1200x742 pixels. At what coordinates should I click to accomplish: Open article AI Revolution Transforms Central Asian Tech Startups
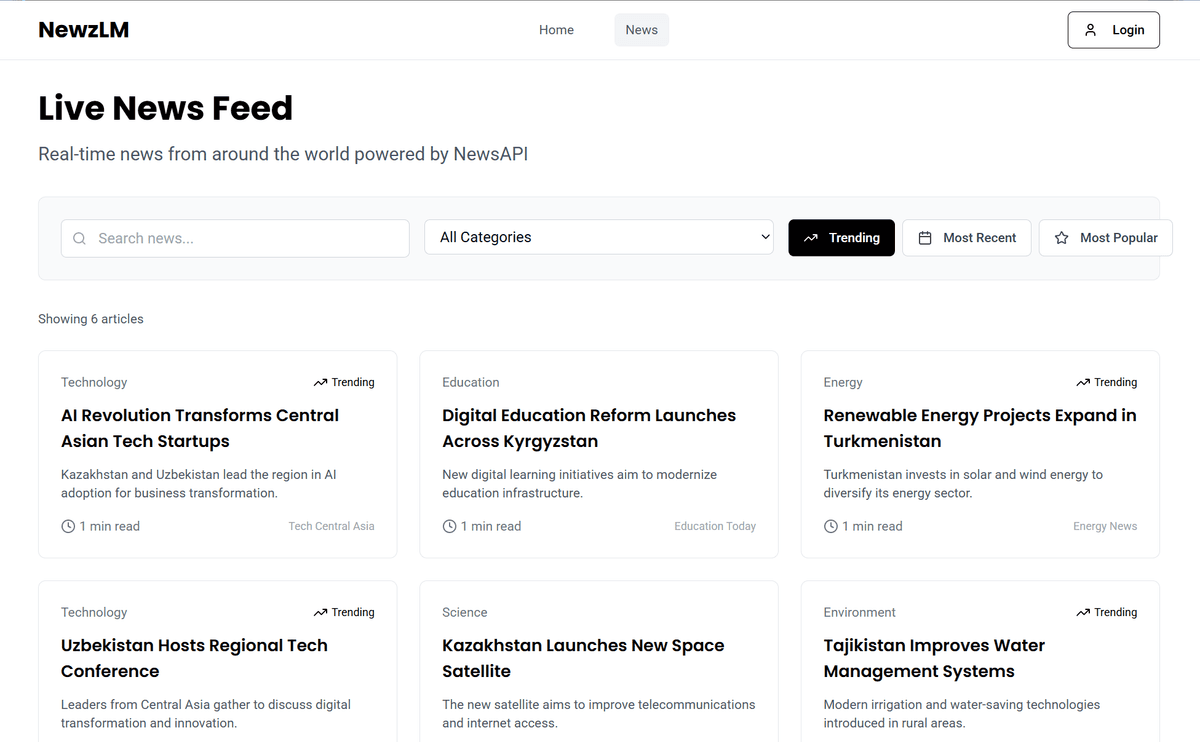(200, 428)
